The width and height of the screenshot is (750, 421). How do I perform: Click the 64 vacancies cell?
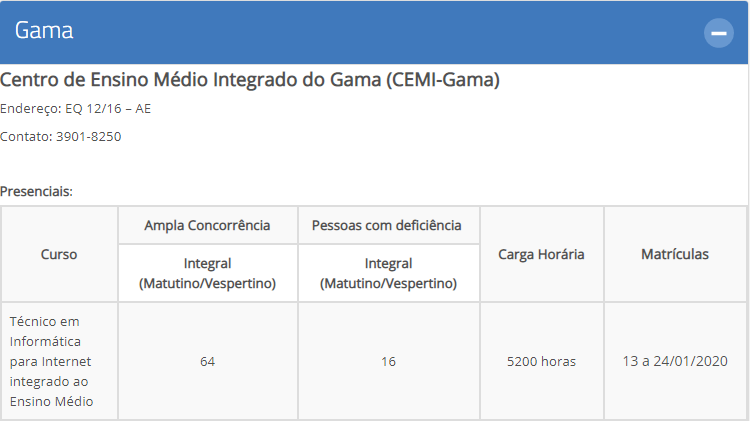[x=208, y=361]
